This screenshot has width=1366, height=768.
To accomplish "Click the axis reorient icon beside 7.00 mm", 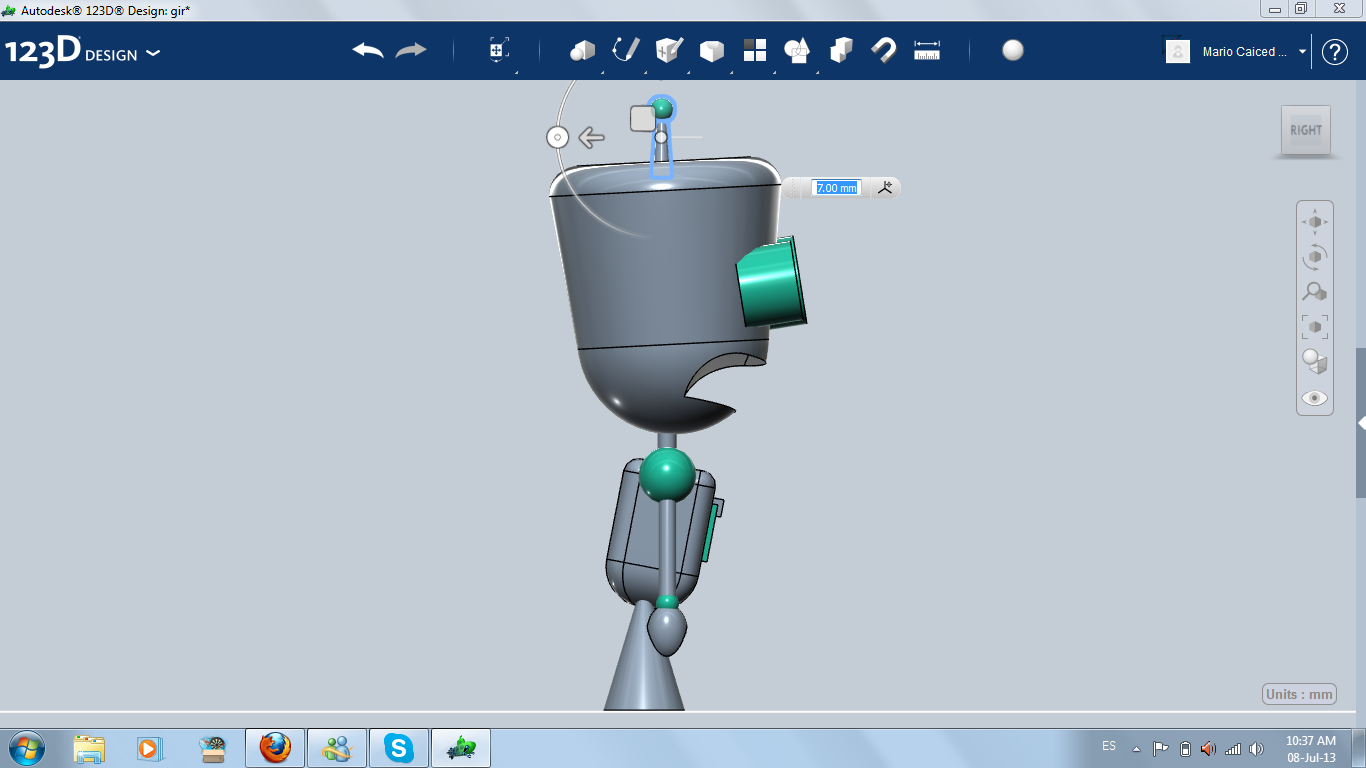I will pyautogui.click(x=885, y=187).
